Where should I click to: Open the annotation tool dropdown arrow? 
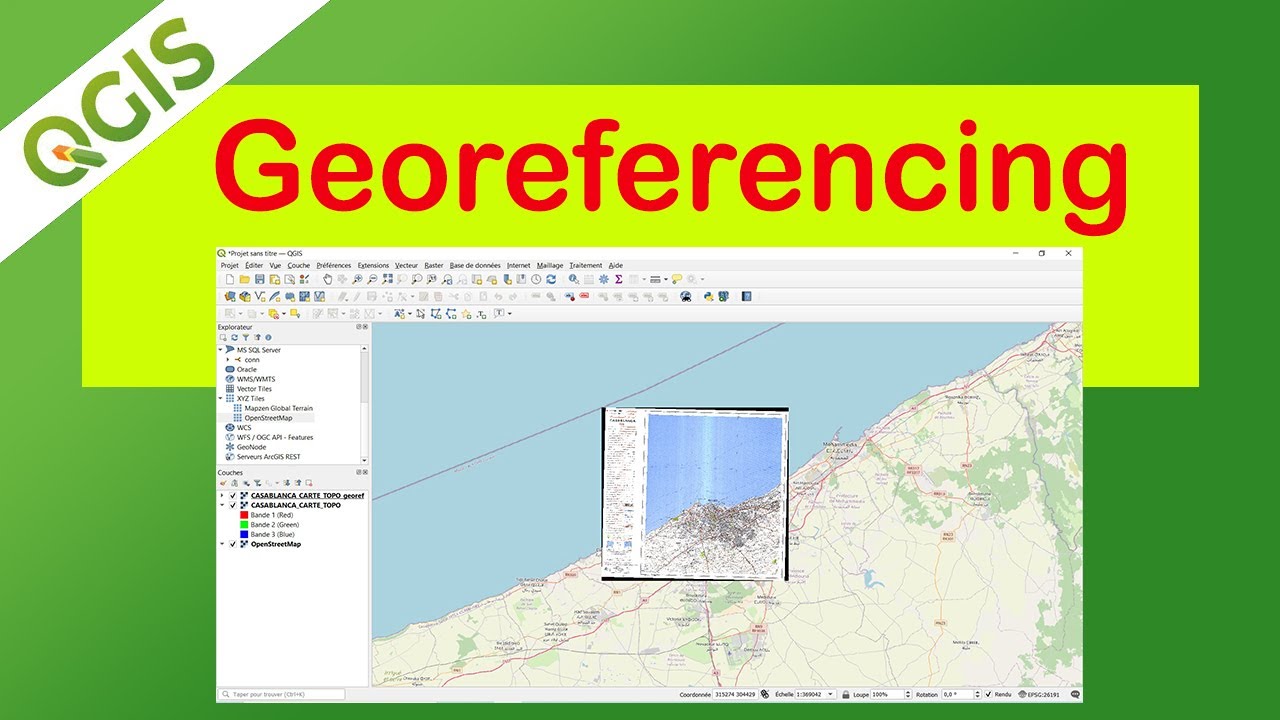point(509,314)
